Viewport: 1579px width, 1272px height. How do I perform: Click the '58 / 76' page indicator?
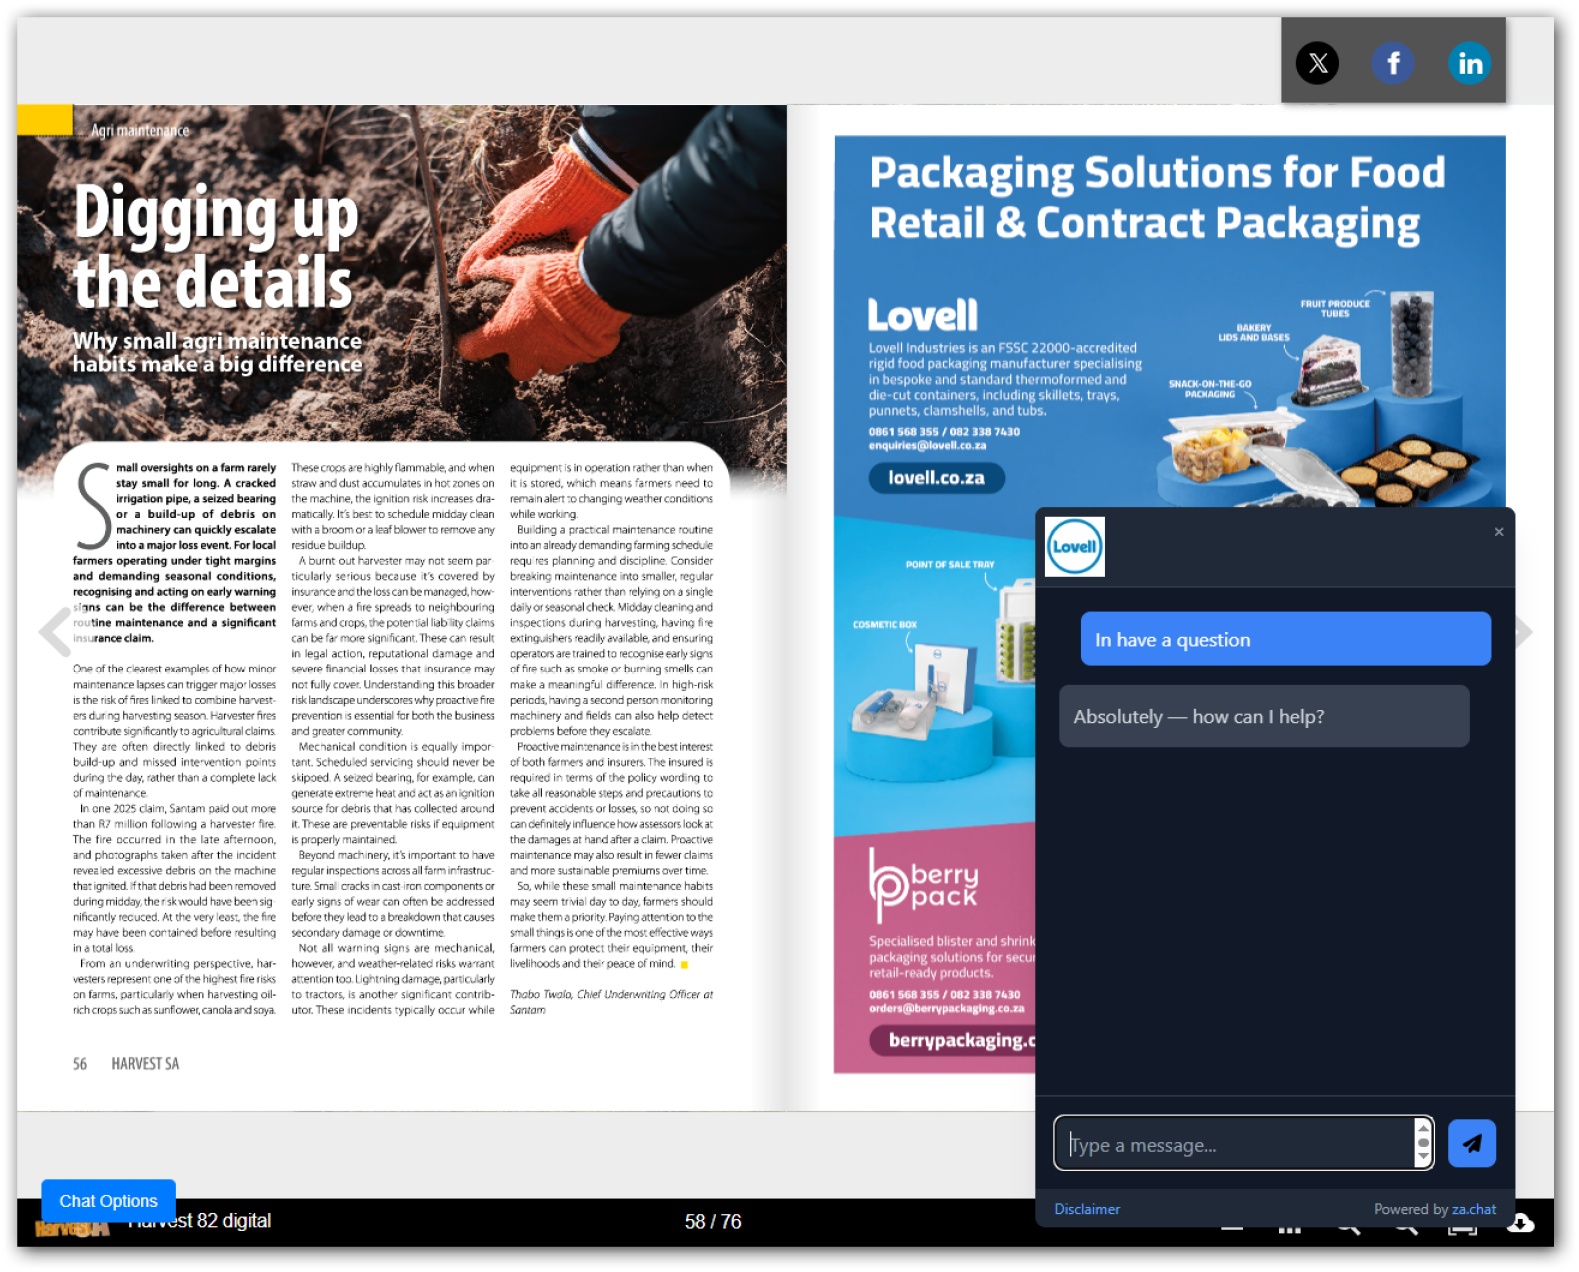pos(713,1222)
